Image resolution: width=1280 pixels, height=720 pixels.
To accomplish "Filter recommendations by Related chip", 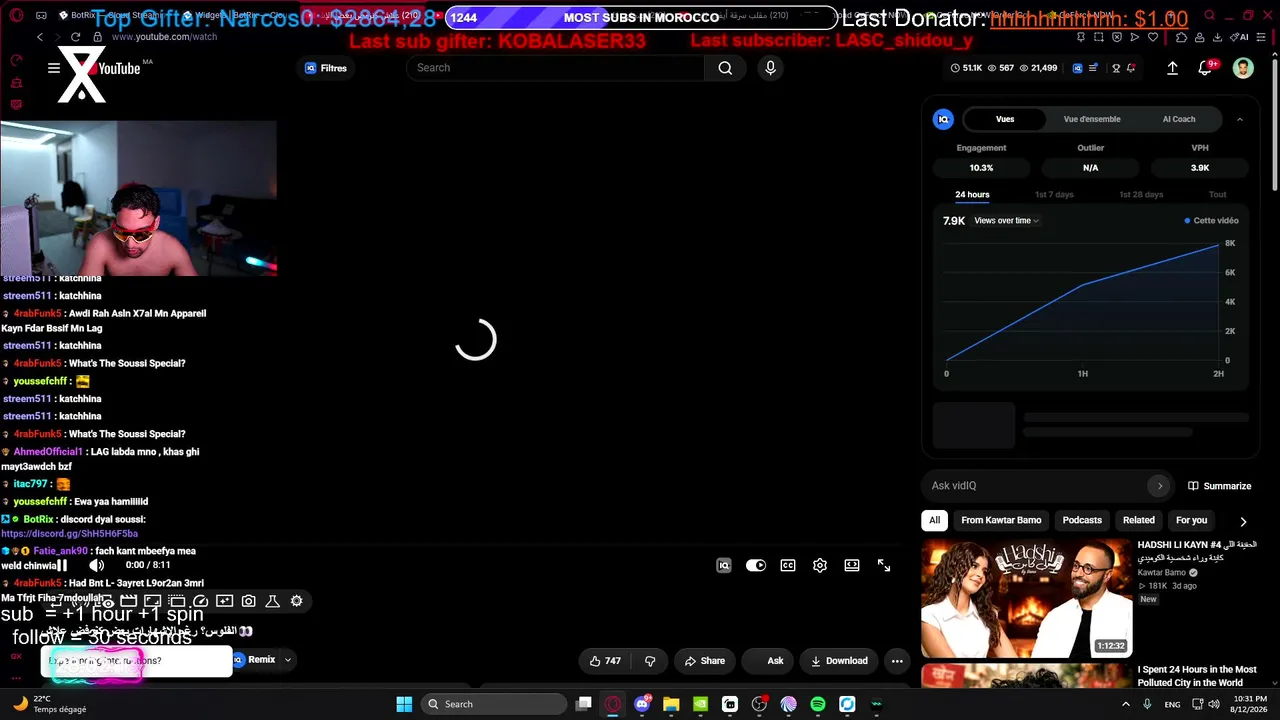I will click(x=1138, y=520).
